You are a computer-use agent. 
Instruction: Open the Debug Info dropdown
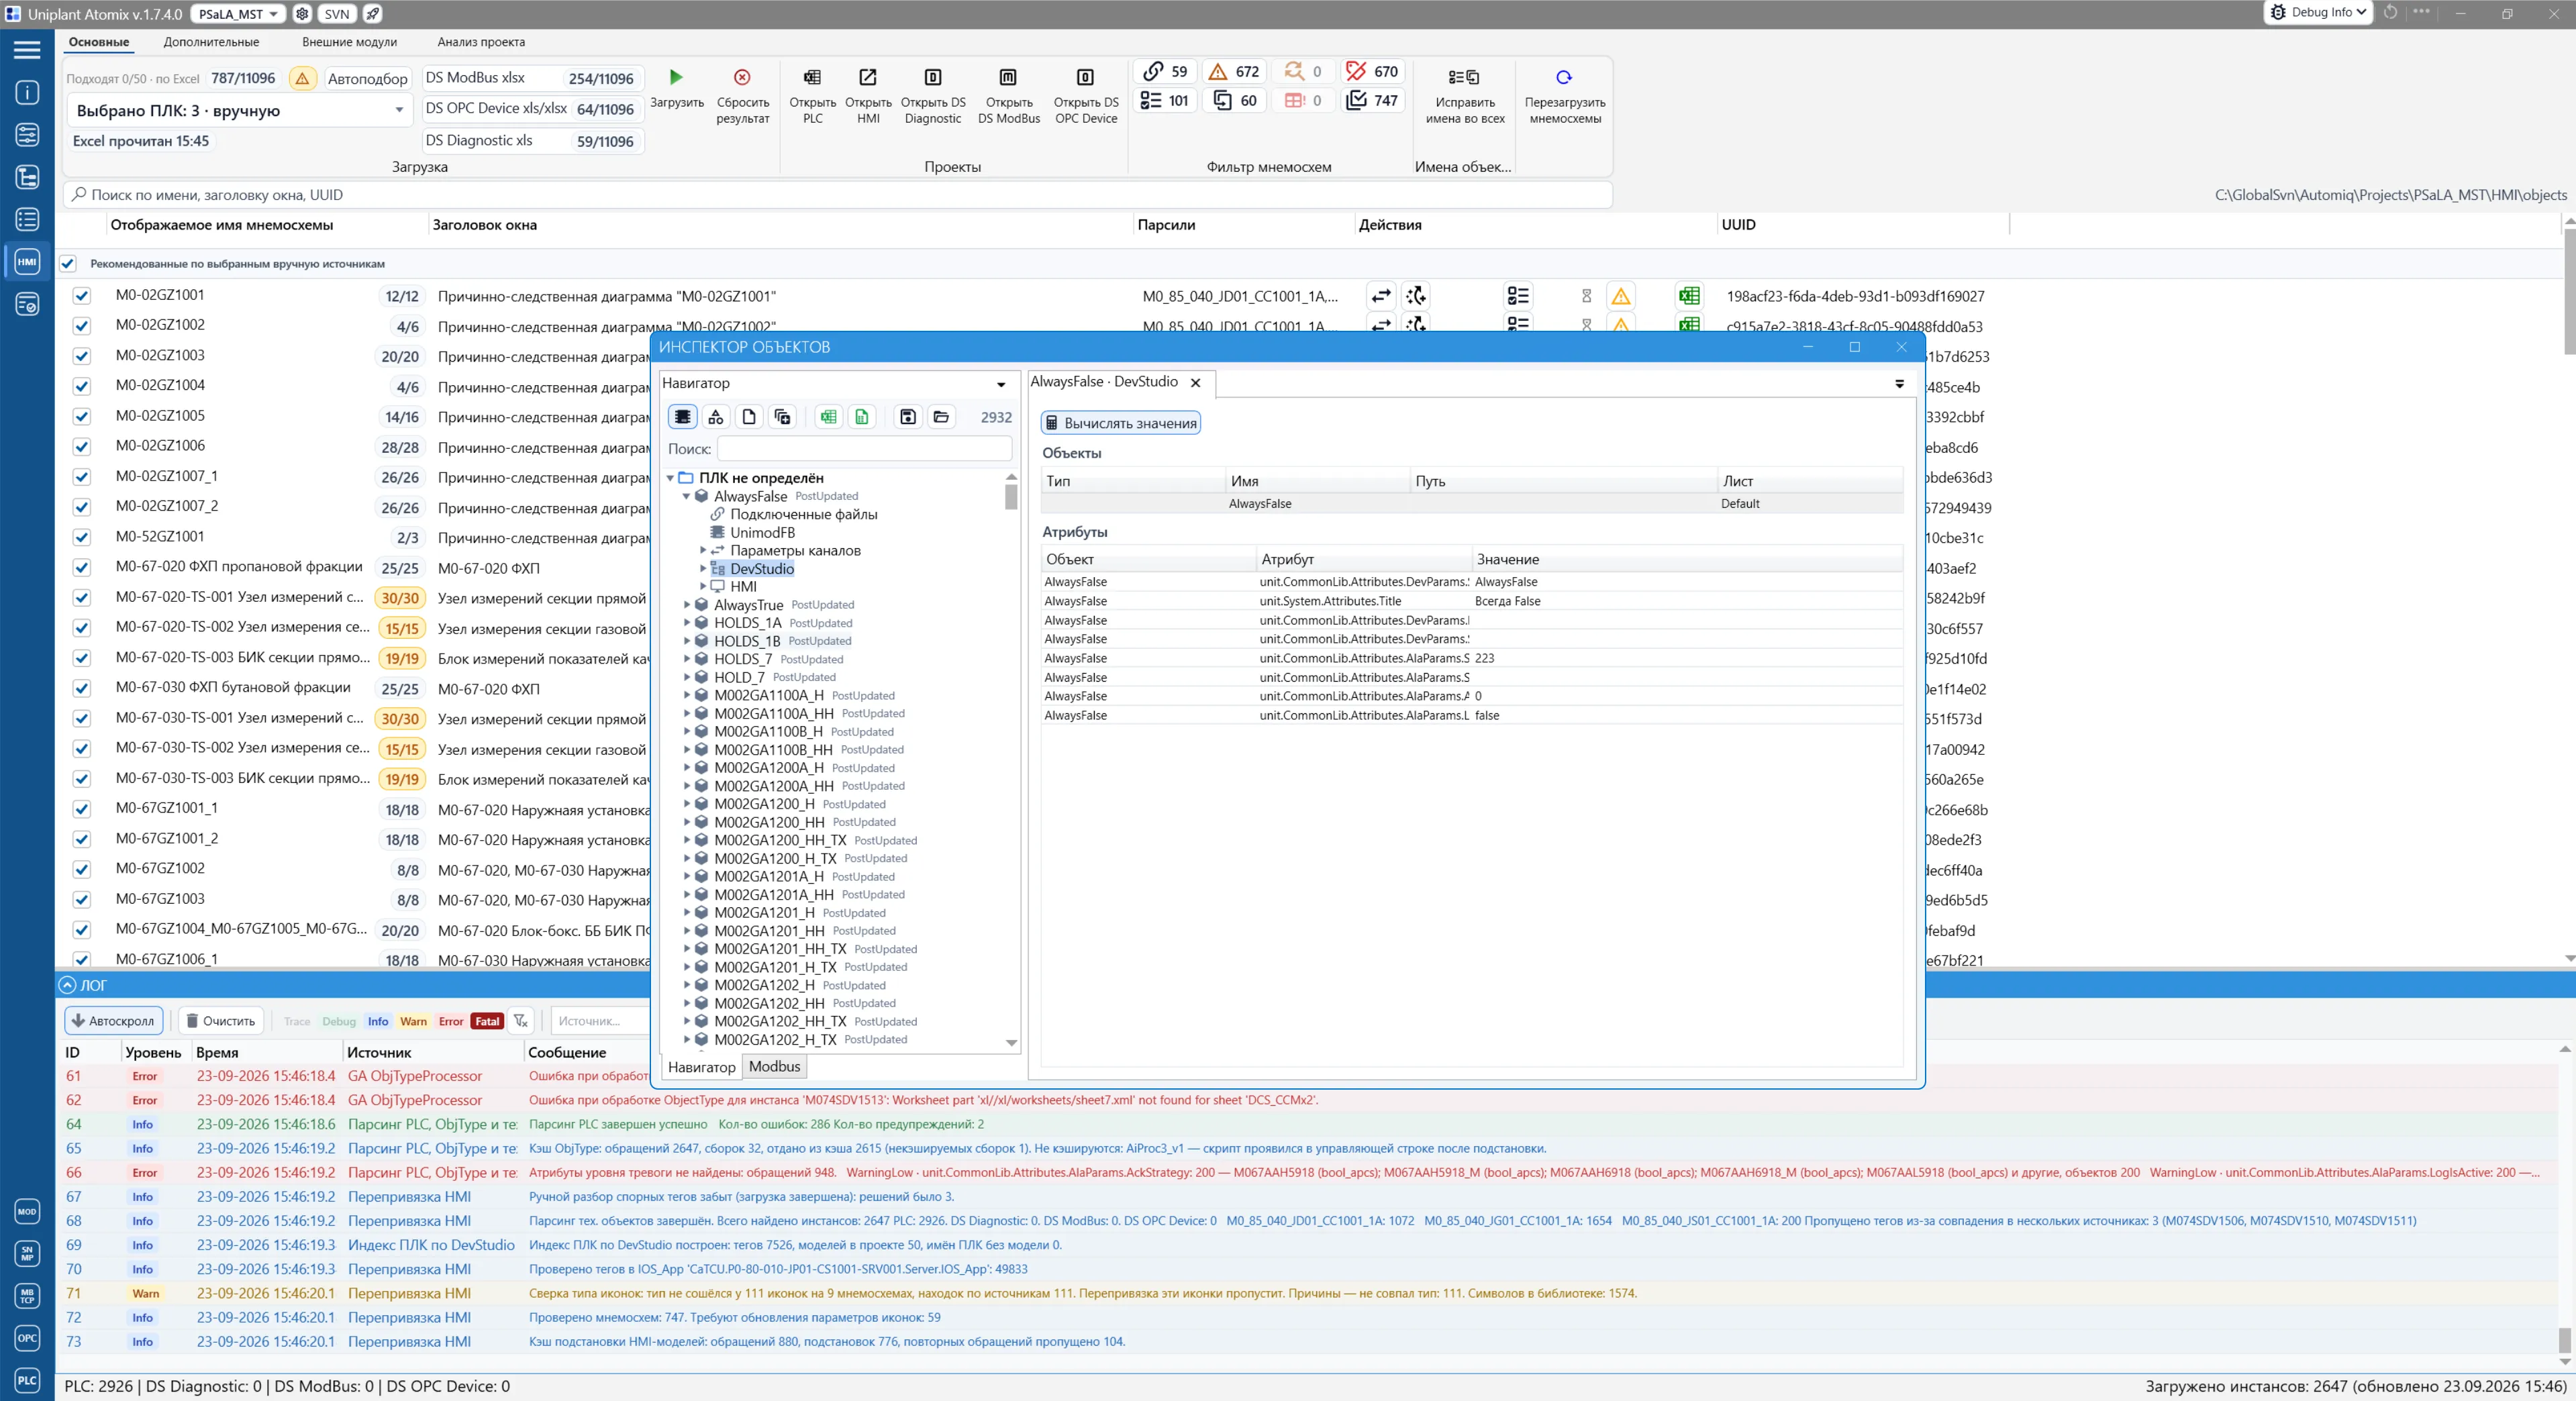click(x=2318, y=12)
